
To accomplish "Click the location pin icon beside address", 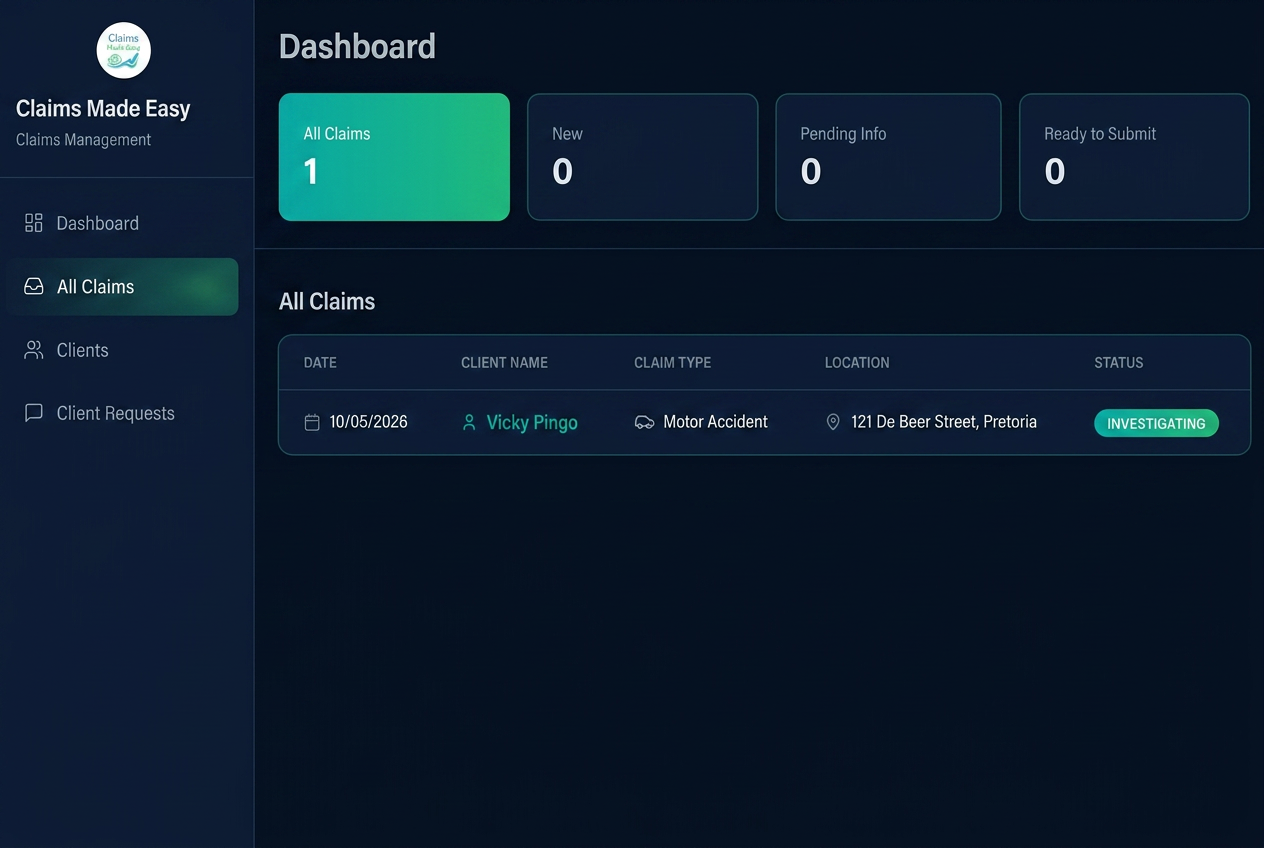I will 833,422.
